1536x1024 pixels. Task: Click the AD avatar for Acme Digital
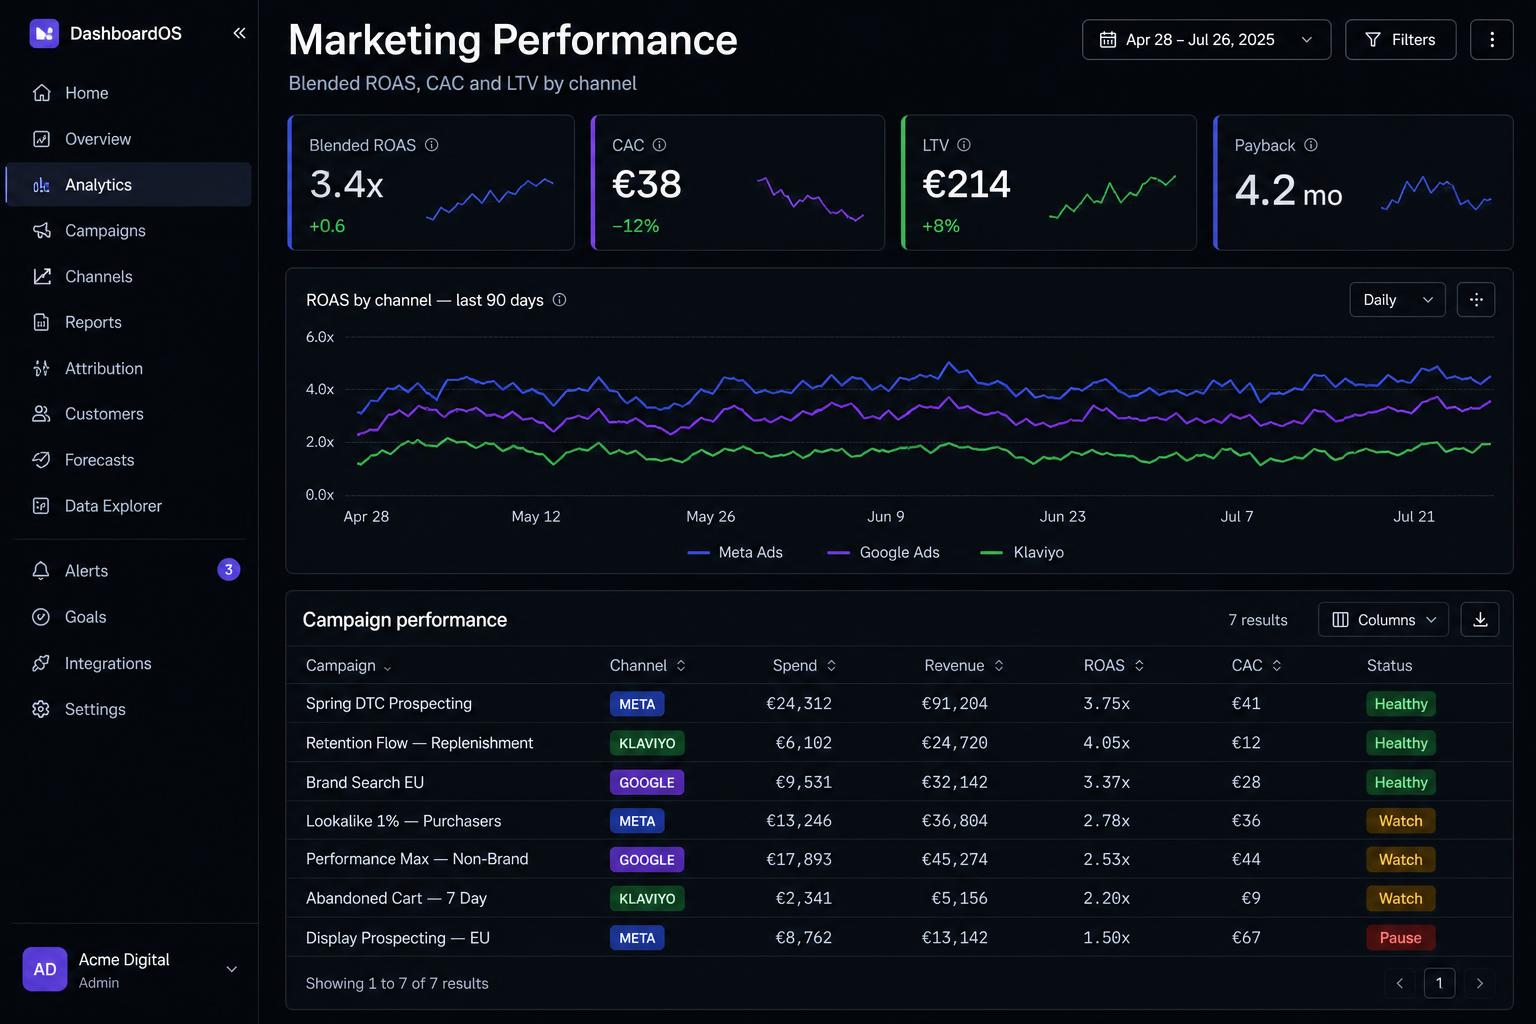click(45, 969)
